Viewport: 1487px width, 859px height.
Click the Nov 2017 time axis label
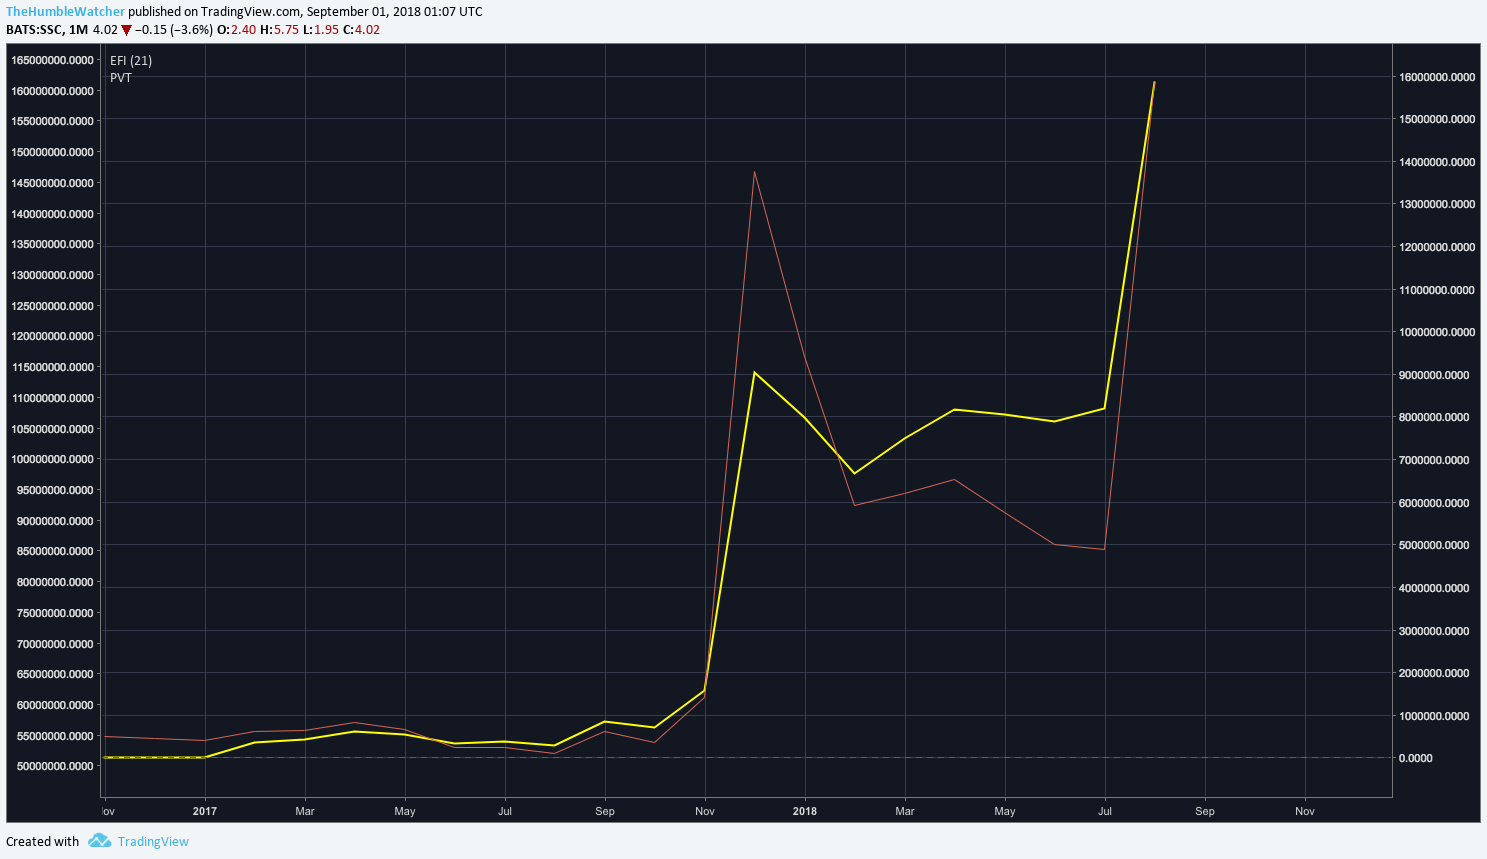[x=705, y=811]
